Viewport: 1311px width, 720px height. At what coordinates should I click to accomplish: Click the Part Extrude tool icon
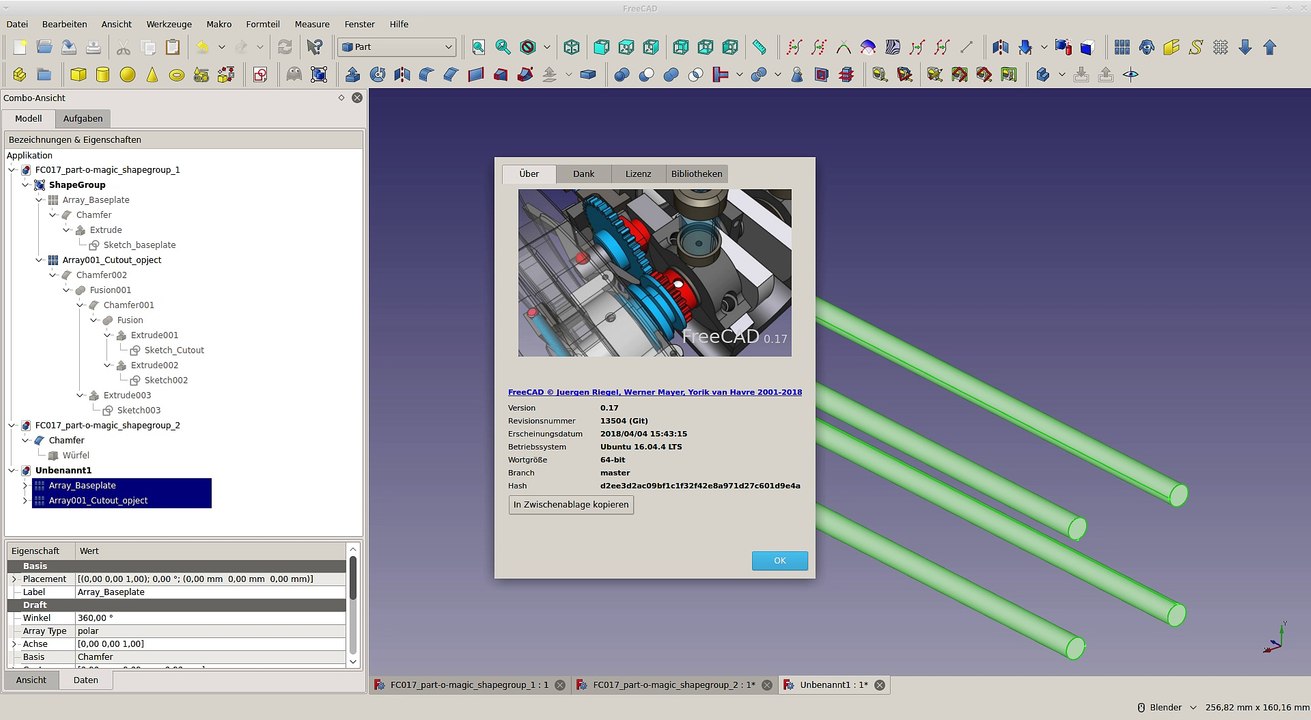click(x=353, y=74)
